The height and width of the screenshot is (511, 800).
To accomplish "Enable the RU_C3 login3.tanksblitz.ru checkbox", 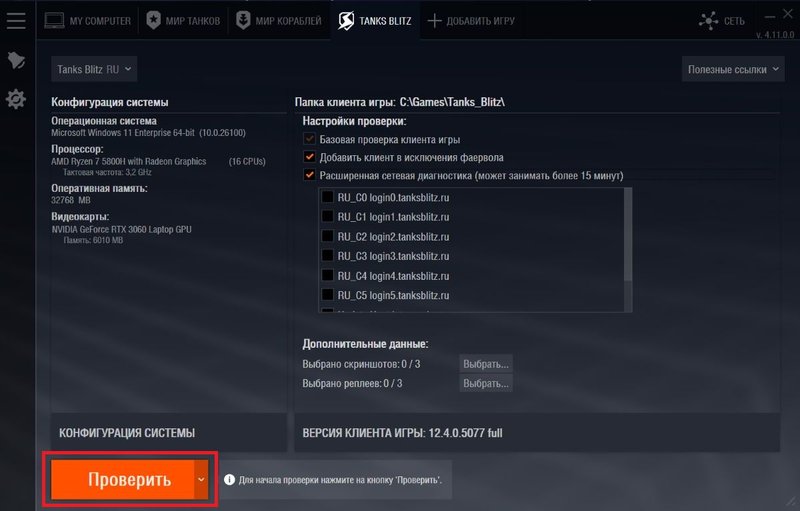I will coord(328,256).
